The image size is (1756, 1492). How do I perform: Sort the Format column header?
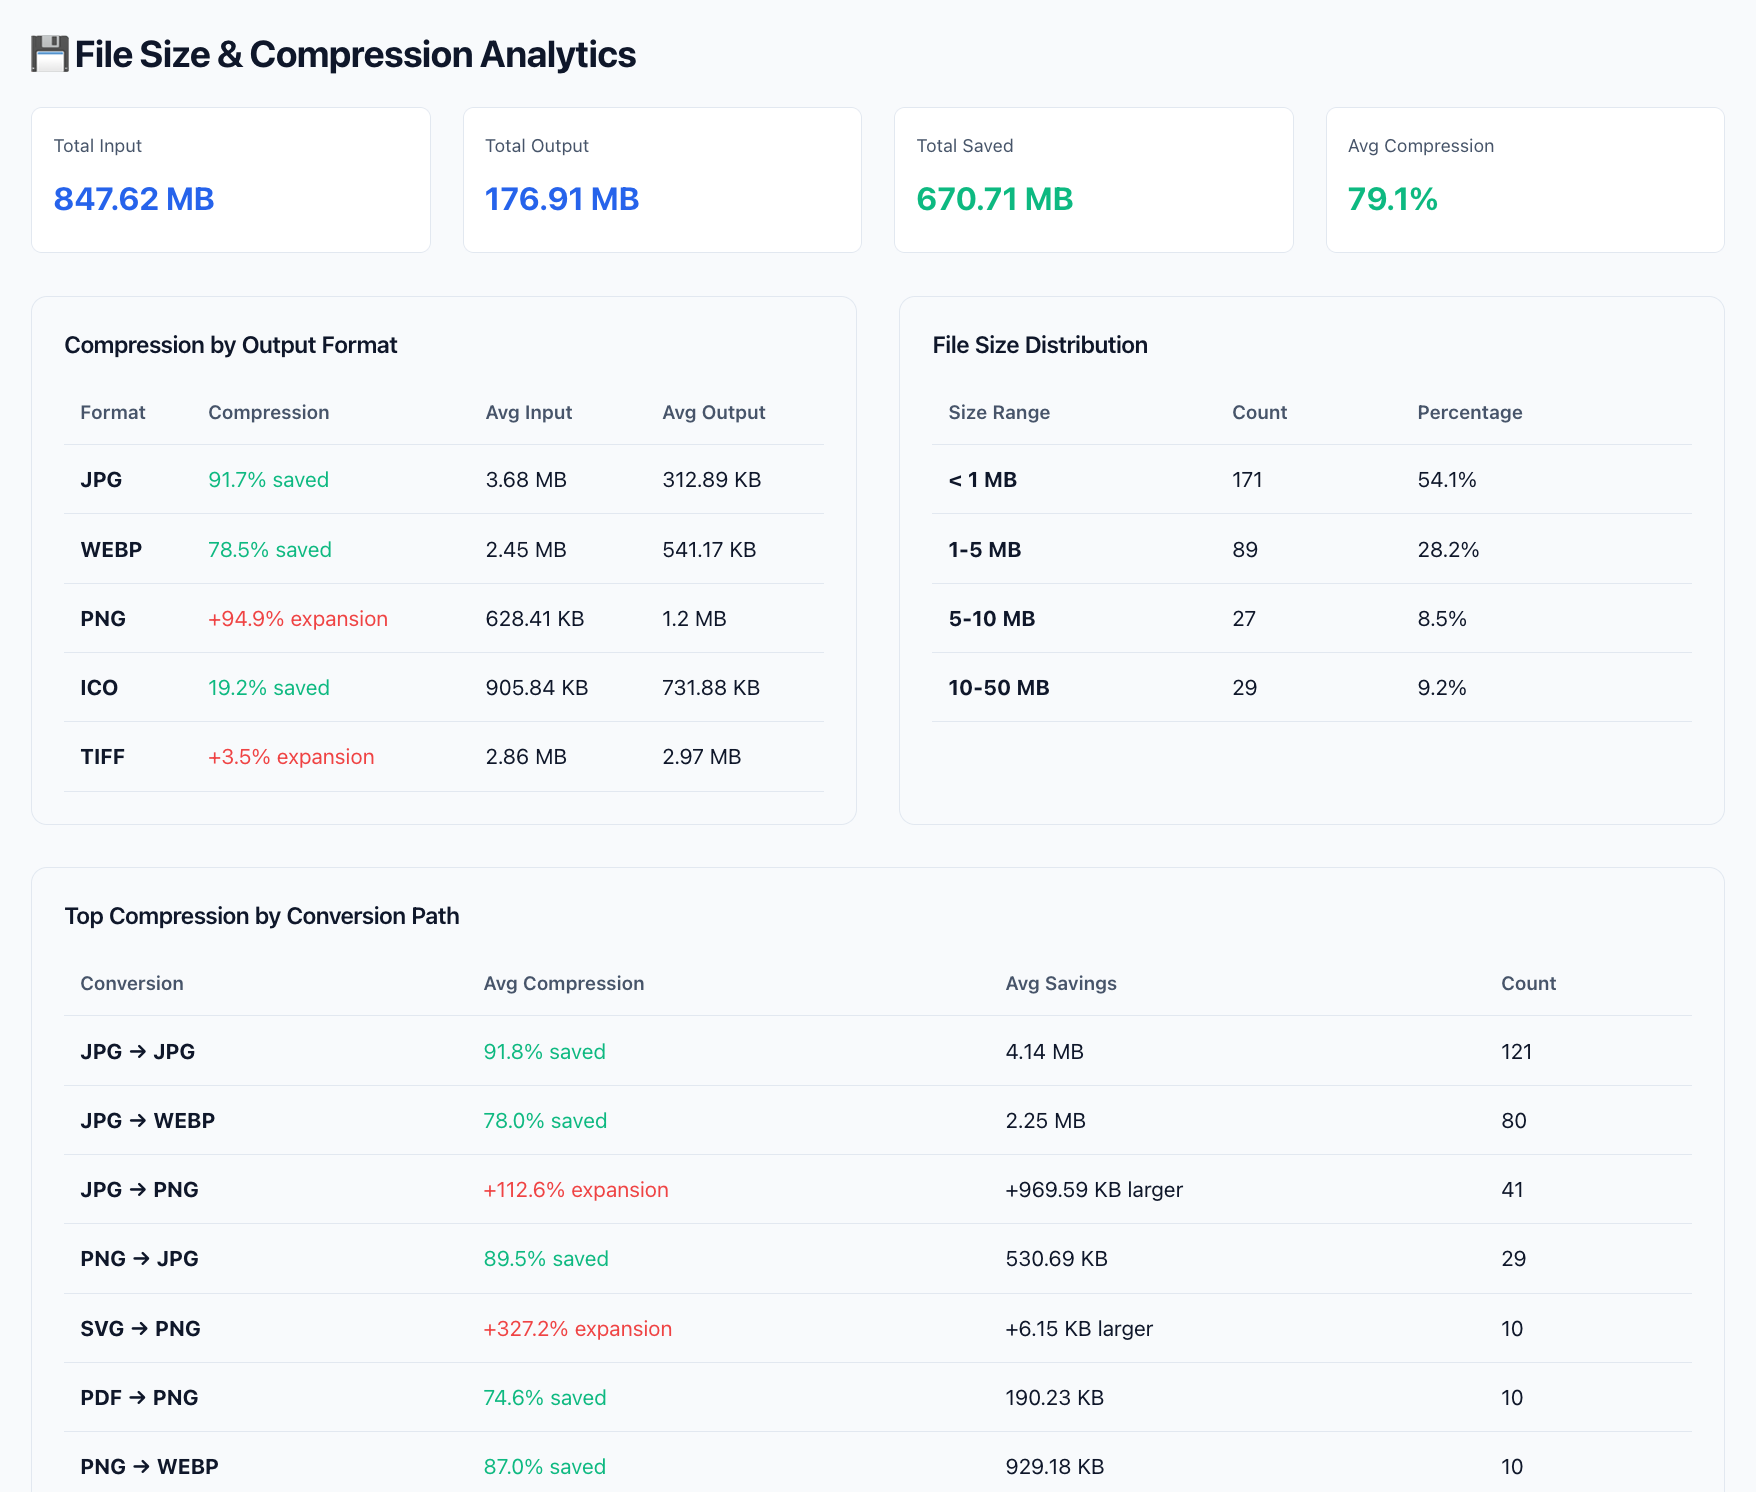[112, 412]
